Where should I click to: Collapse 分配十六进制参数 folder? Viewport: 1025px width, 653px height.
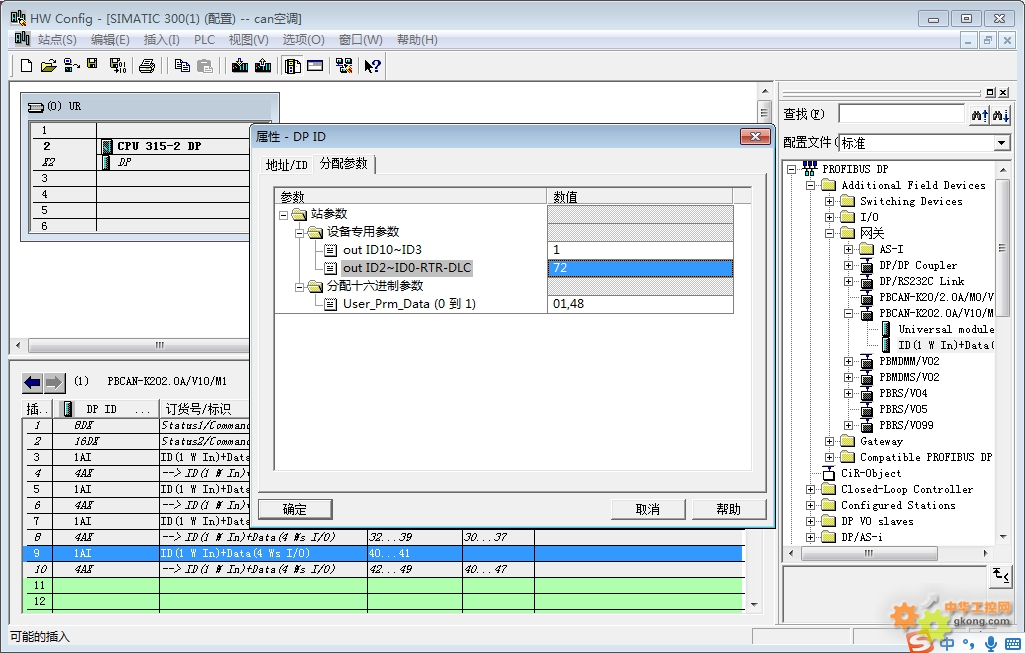click(299, 286)
